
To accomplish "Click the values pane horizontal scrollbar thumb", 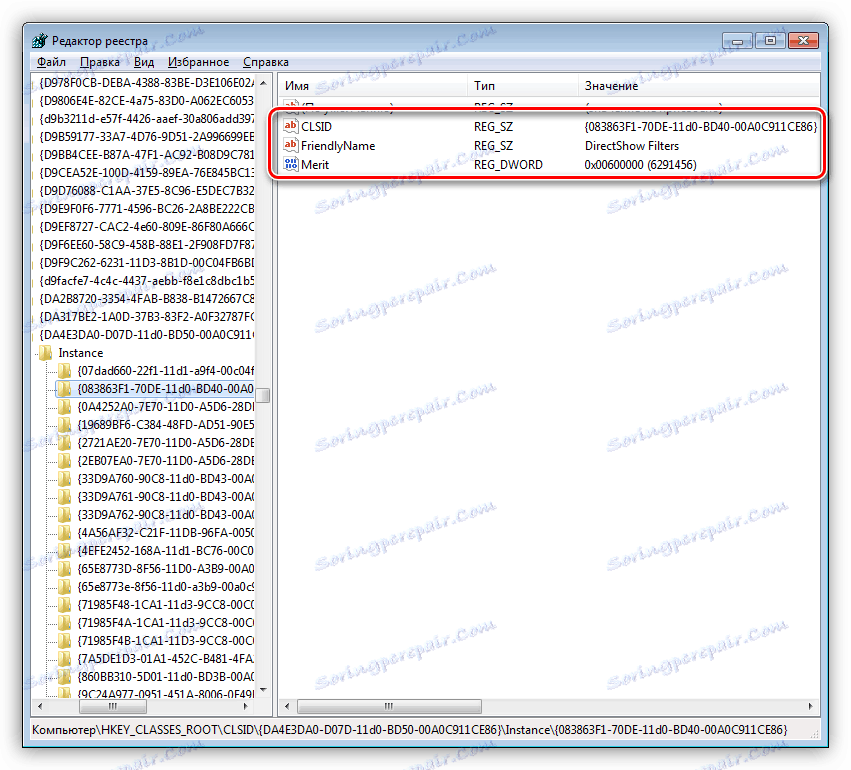I will [389, 706].
